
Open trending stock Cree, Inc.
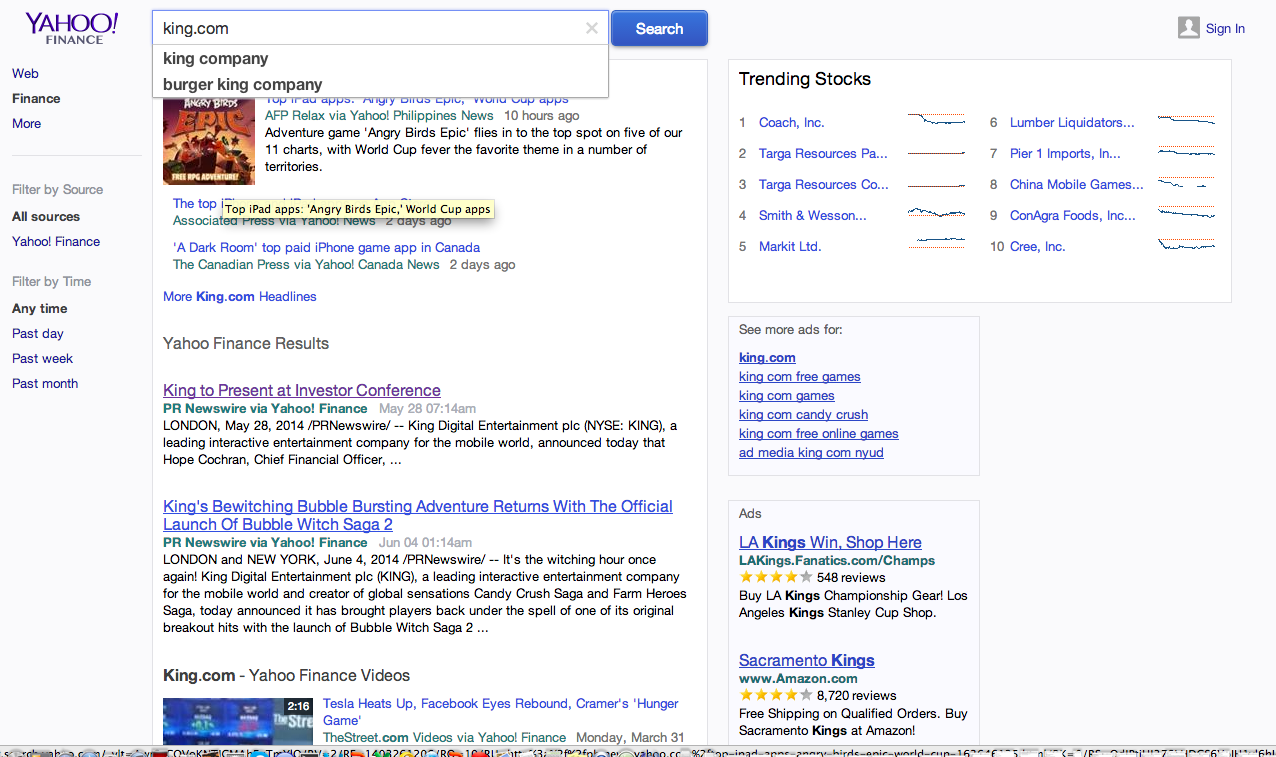[1038, 246]
